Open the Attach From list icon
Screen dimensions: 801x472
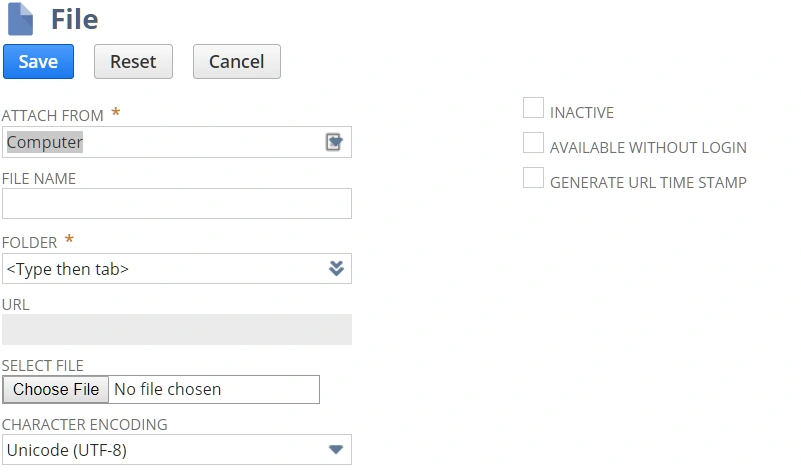[x=334, y=143]
